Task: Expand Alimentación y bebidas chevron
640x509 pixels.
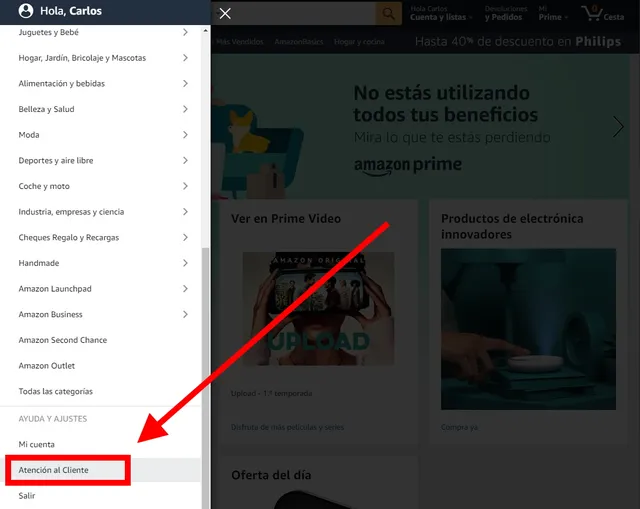Action: tap(185, 84)
